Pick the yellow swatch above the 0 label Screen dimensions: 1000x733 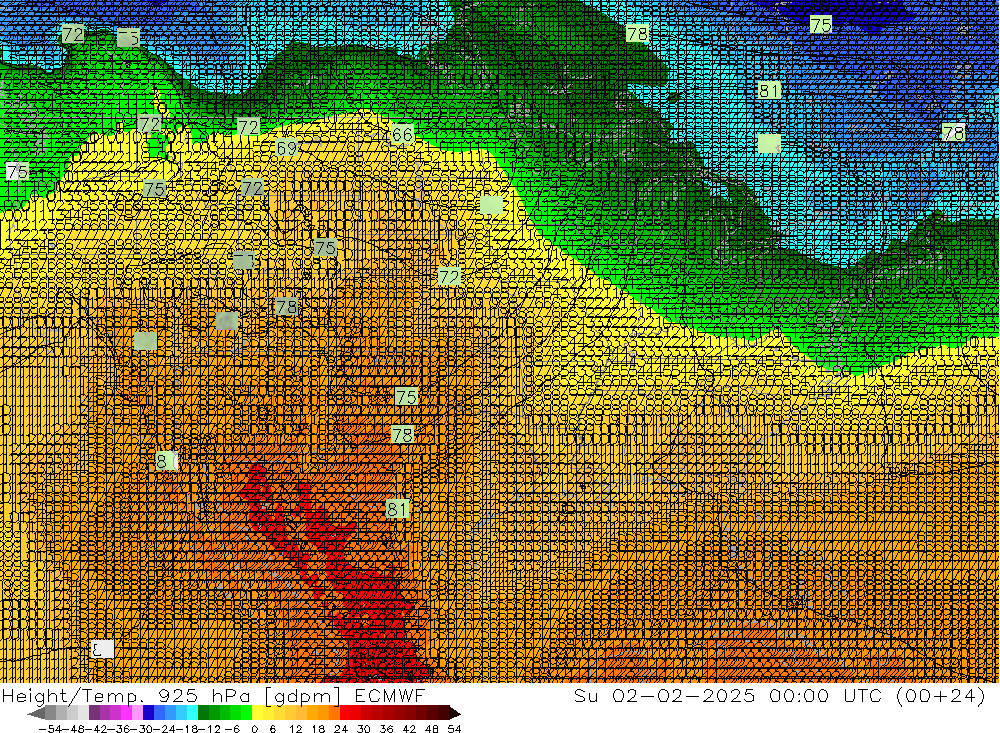click(257, 713)
